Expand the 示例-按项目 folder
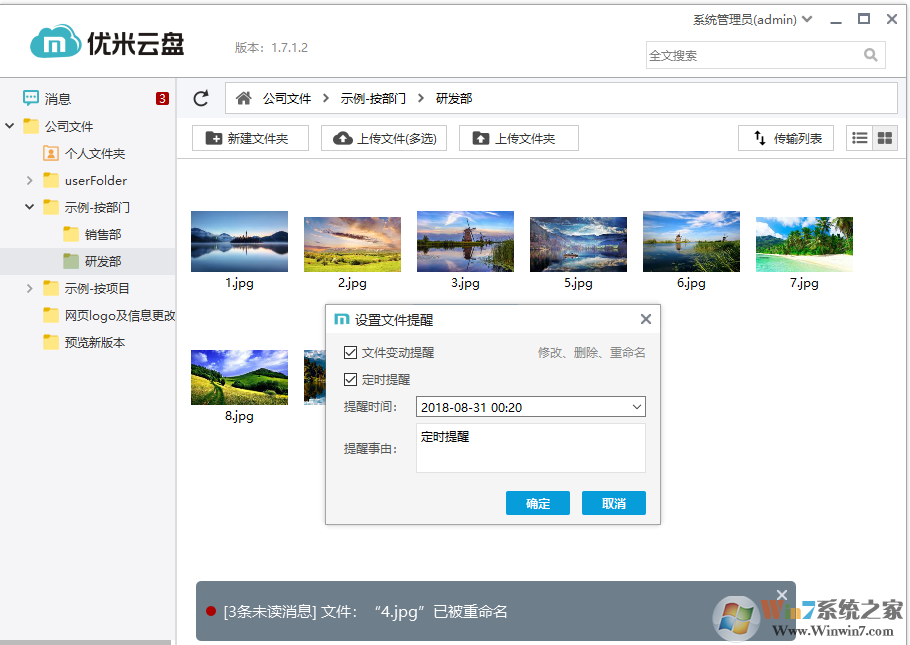 30,288
